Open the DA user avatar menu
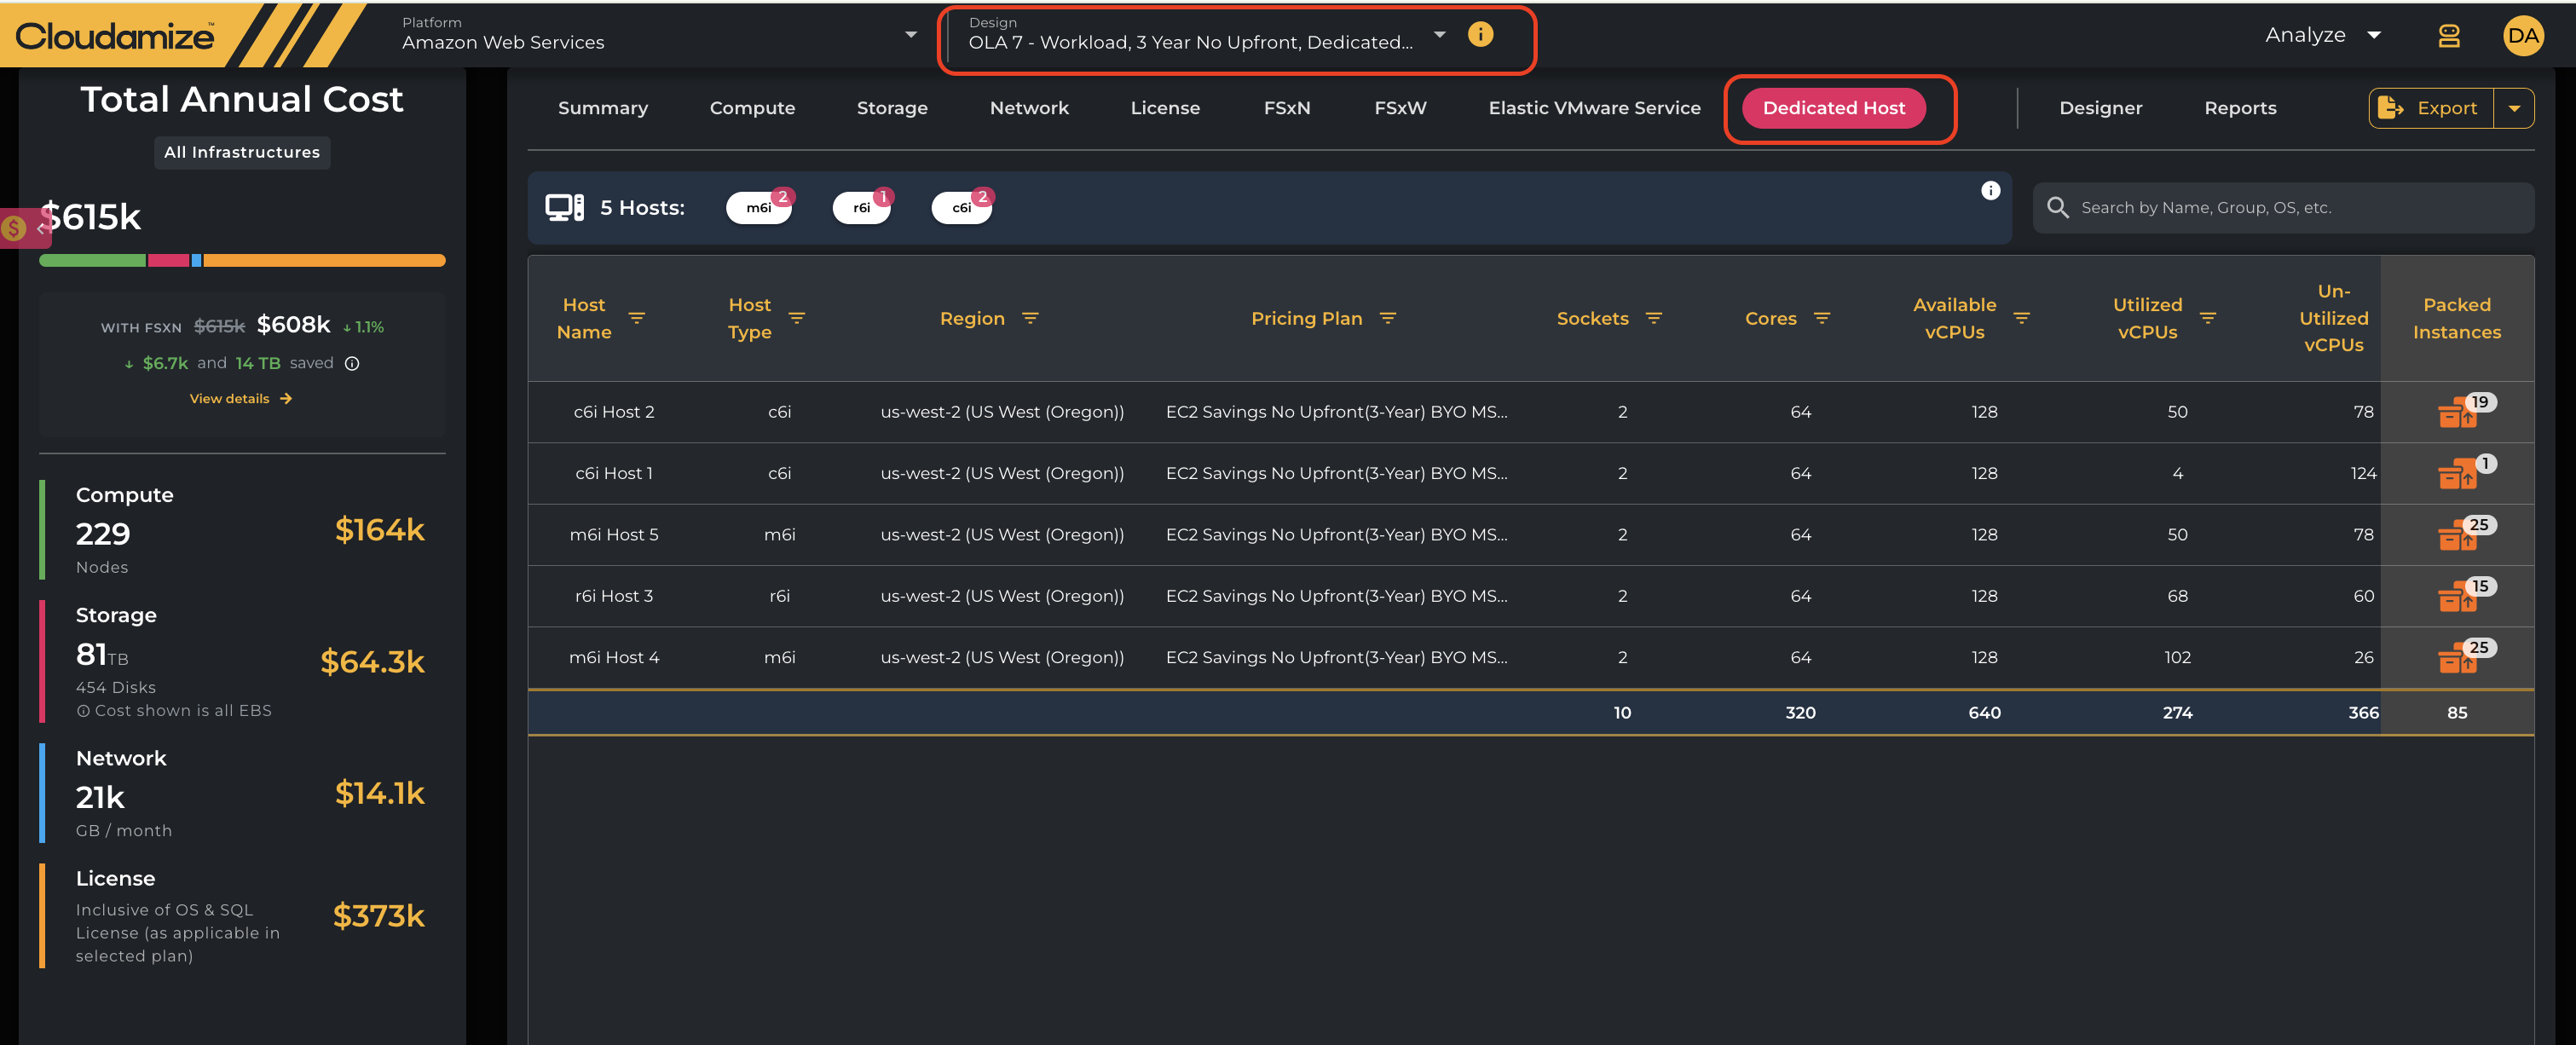Viewport: 2576px width, 1045px height. pos(2522,36)
